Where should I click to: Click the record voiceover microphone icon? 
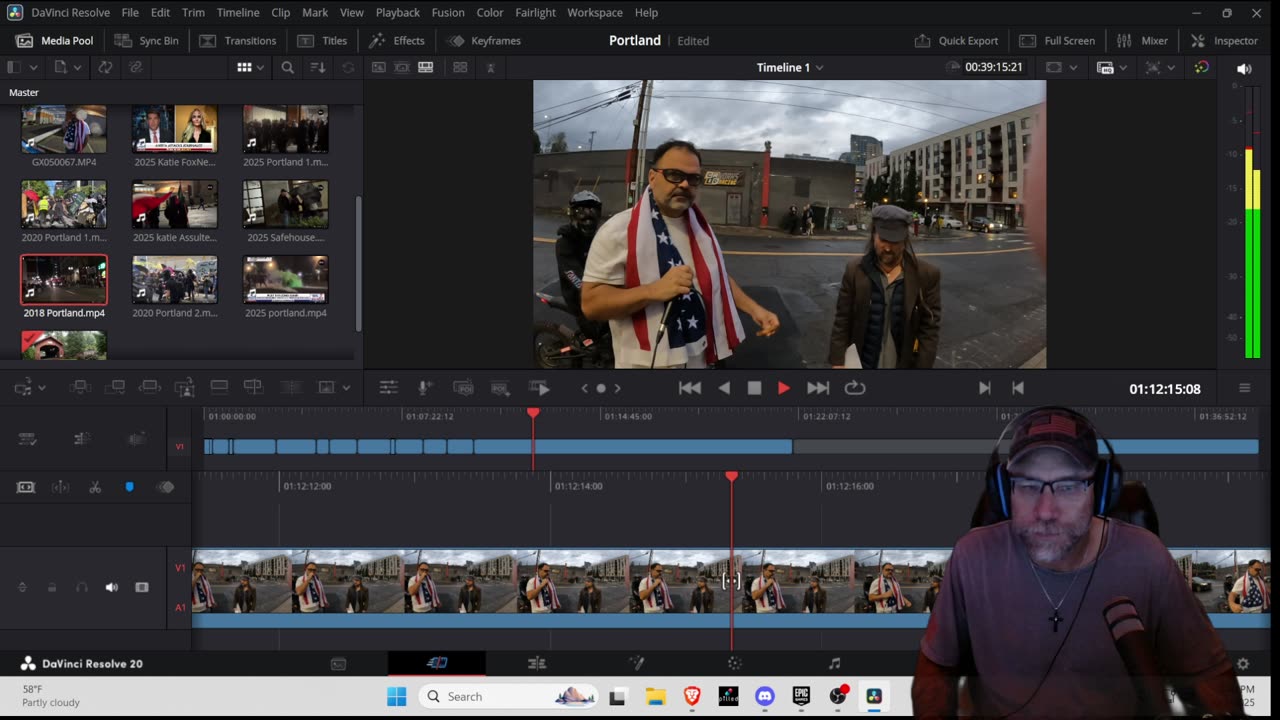(425, 388)
